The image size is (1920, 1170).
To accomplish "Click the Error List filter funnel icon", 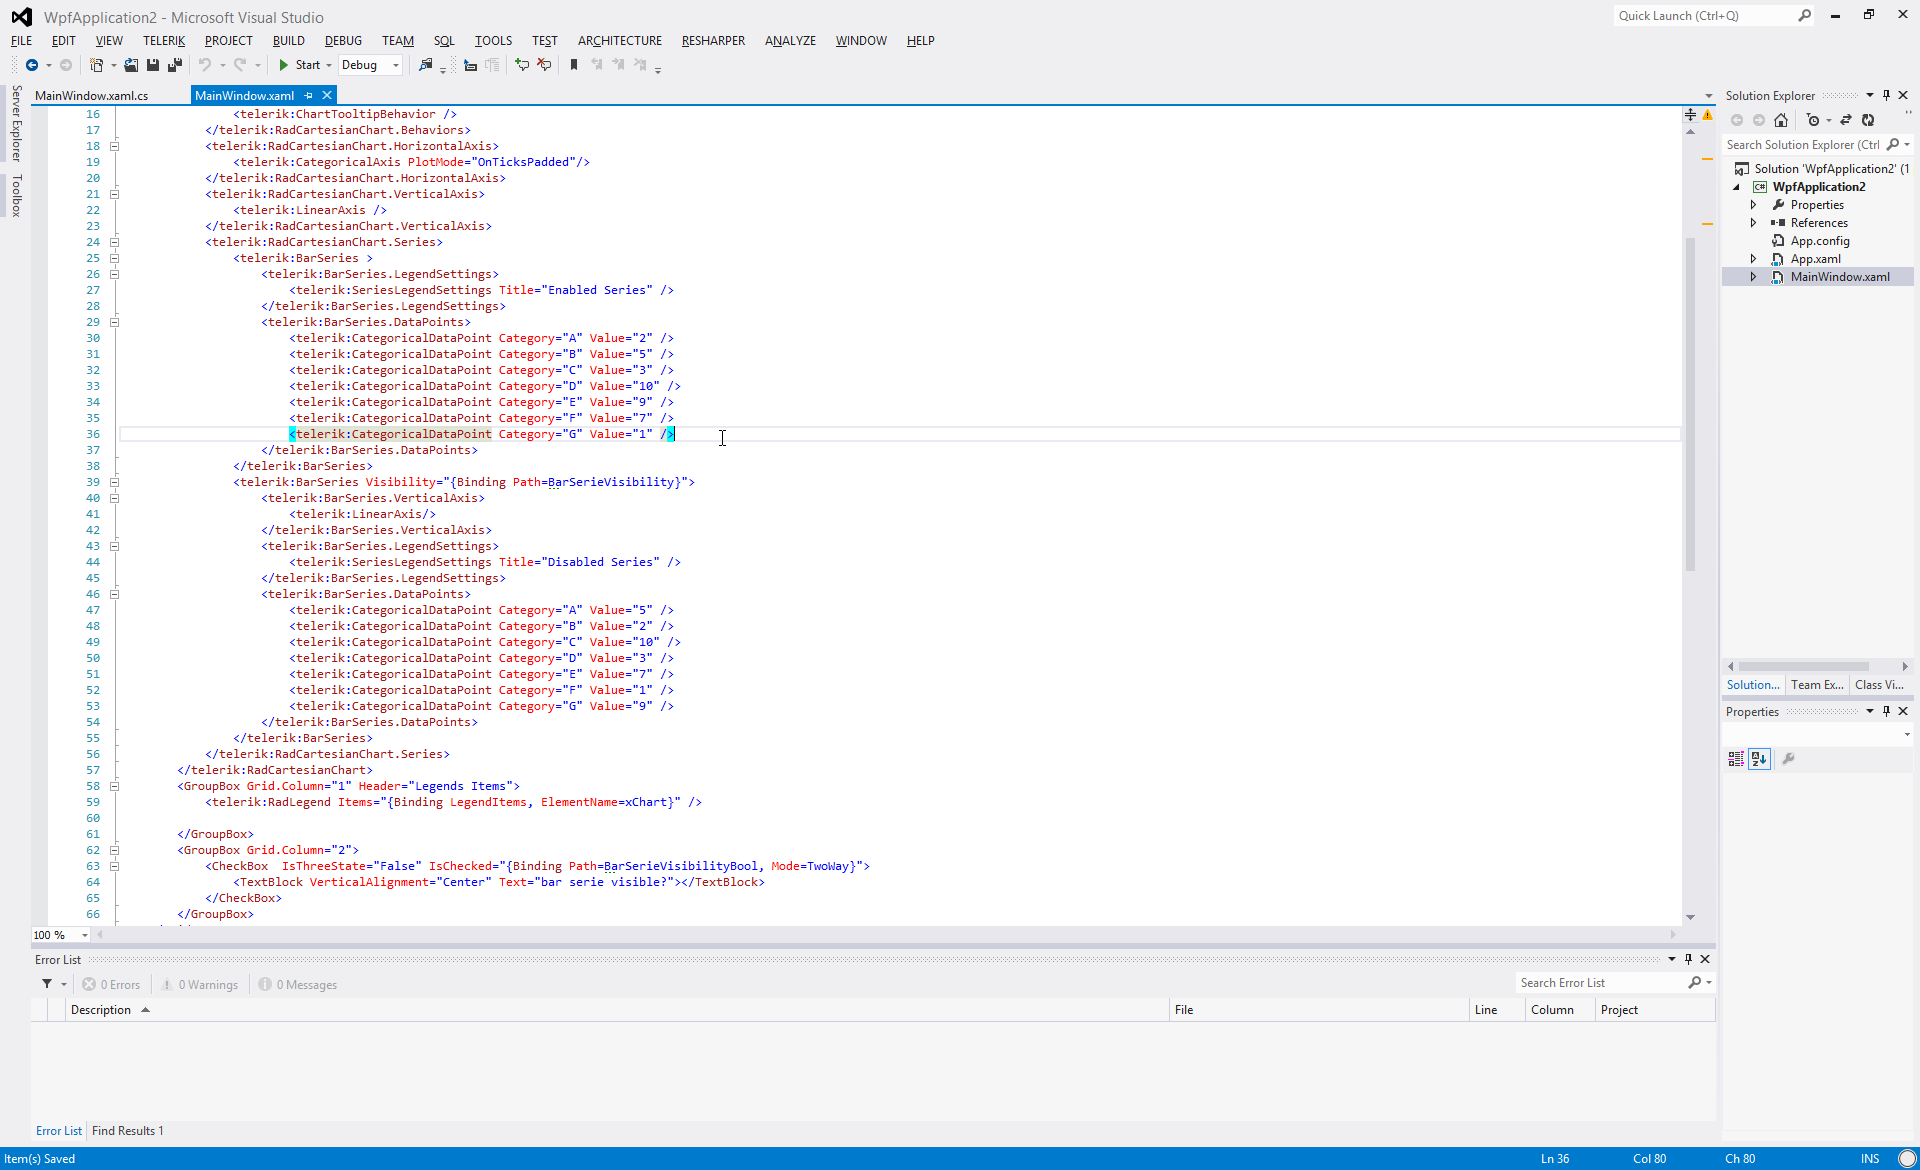I will click(47, 984).
